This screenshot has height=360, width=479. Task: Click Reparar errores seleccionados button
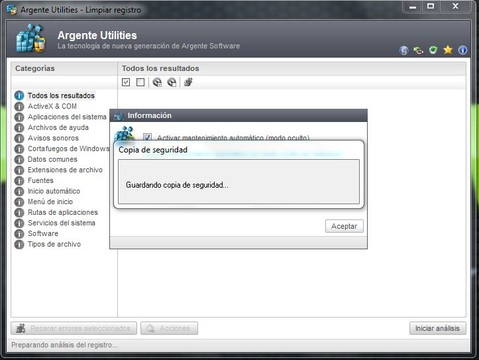(x=74, y=328)
